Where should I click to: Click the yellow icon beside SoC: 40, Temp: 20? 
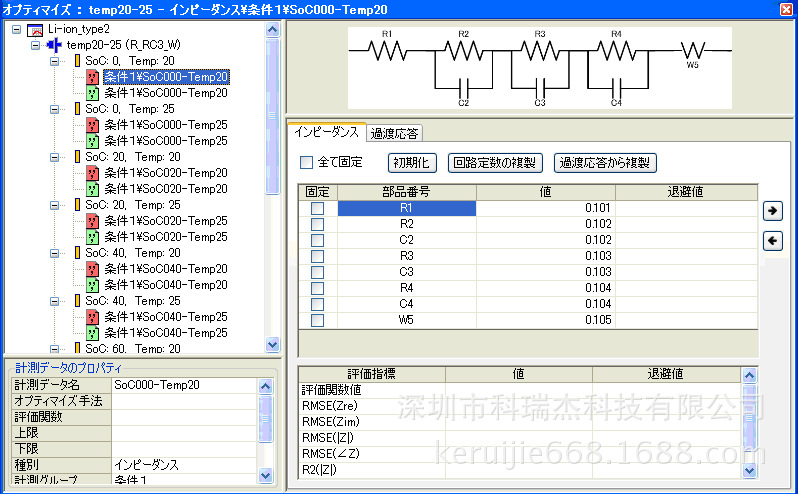[77, 253]
